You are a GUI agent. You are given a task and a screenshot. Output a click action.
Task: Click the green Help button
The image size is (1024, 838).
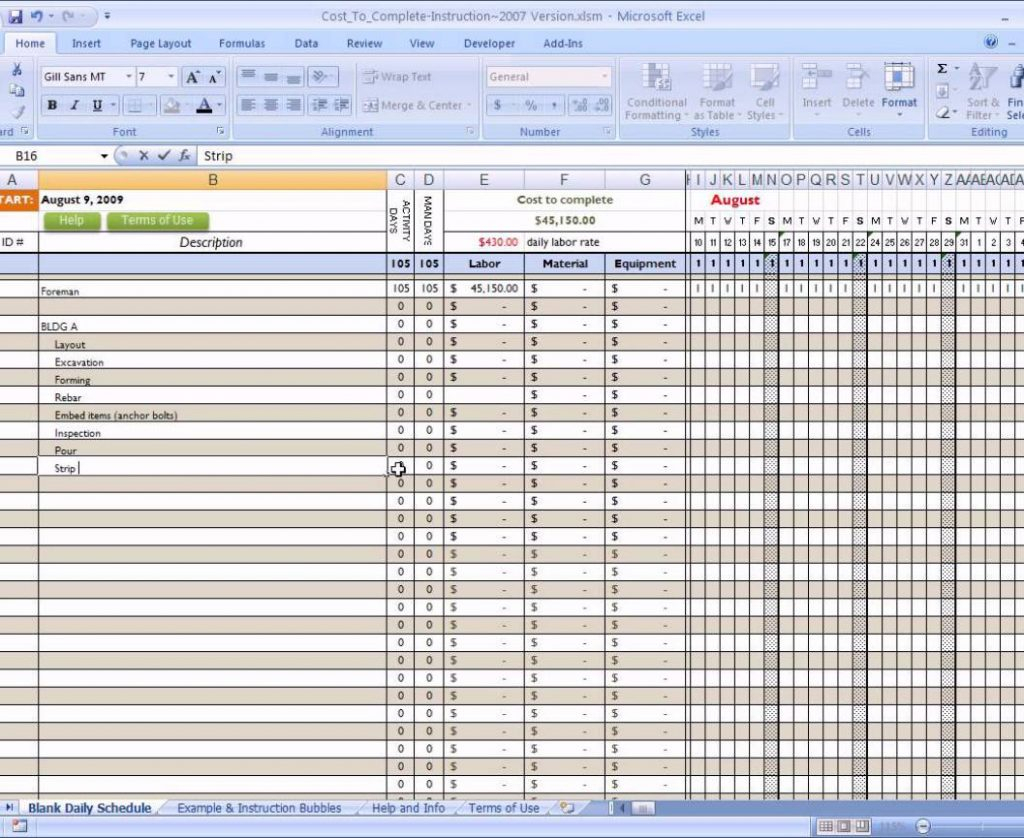pos(72,221)
